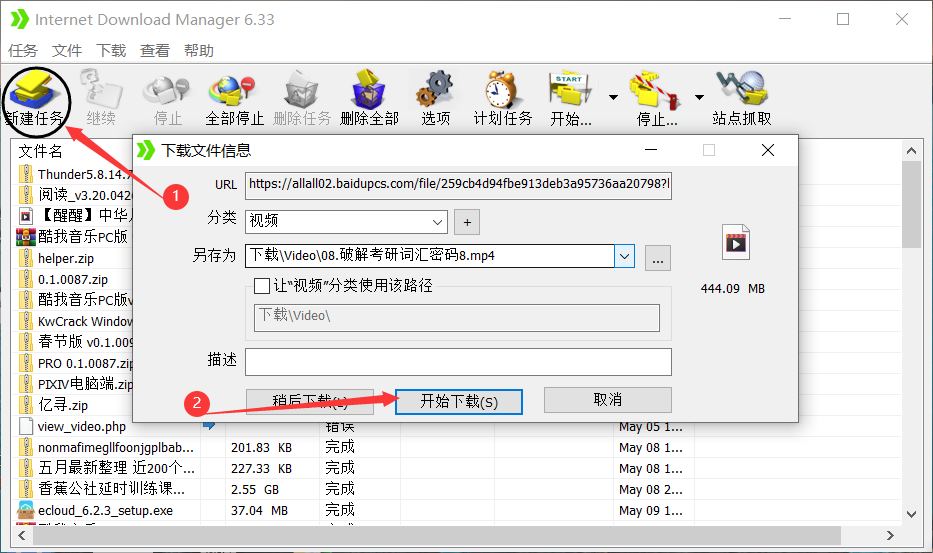The width and height of the screenshot is (933, 553).
Task: Click the 文件名 column header
Action: (40, 151)
